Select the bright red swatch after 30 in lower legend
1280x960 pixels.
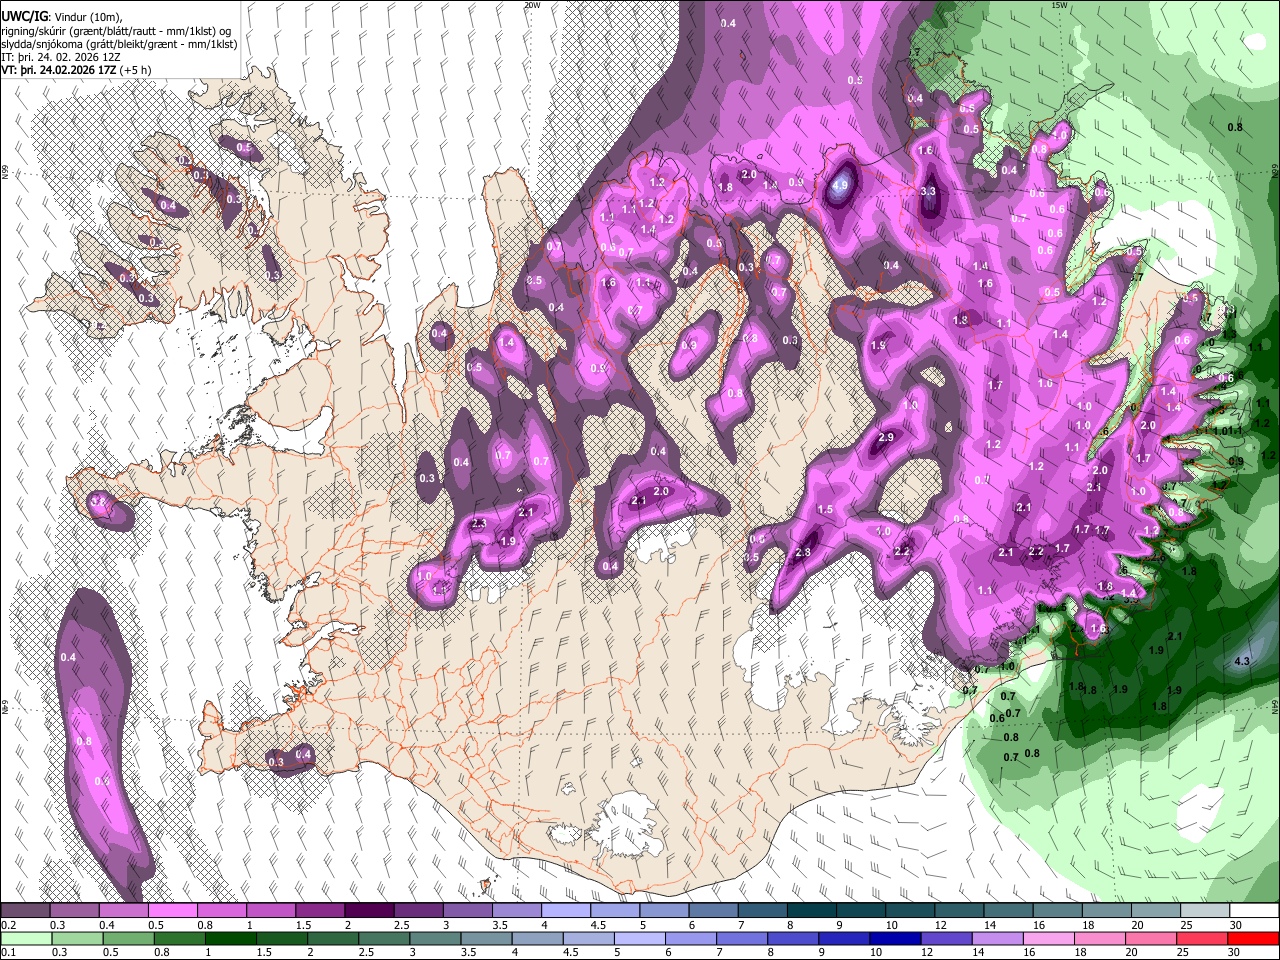pos(1253,938)
